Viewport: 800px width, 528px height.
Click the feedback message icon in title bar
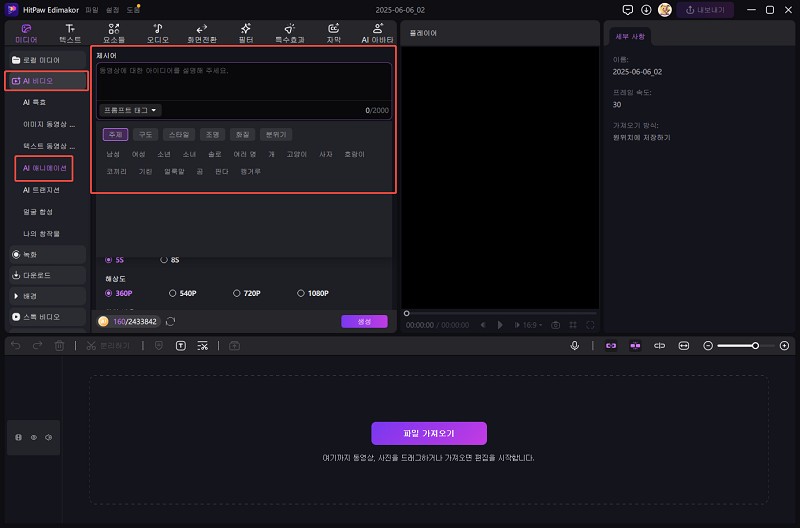627,9
